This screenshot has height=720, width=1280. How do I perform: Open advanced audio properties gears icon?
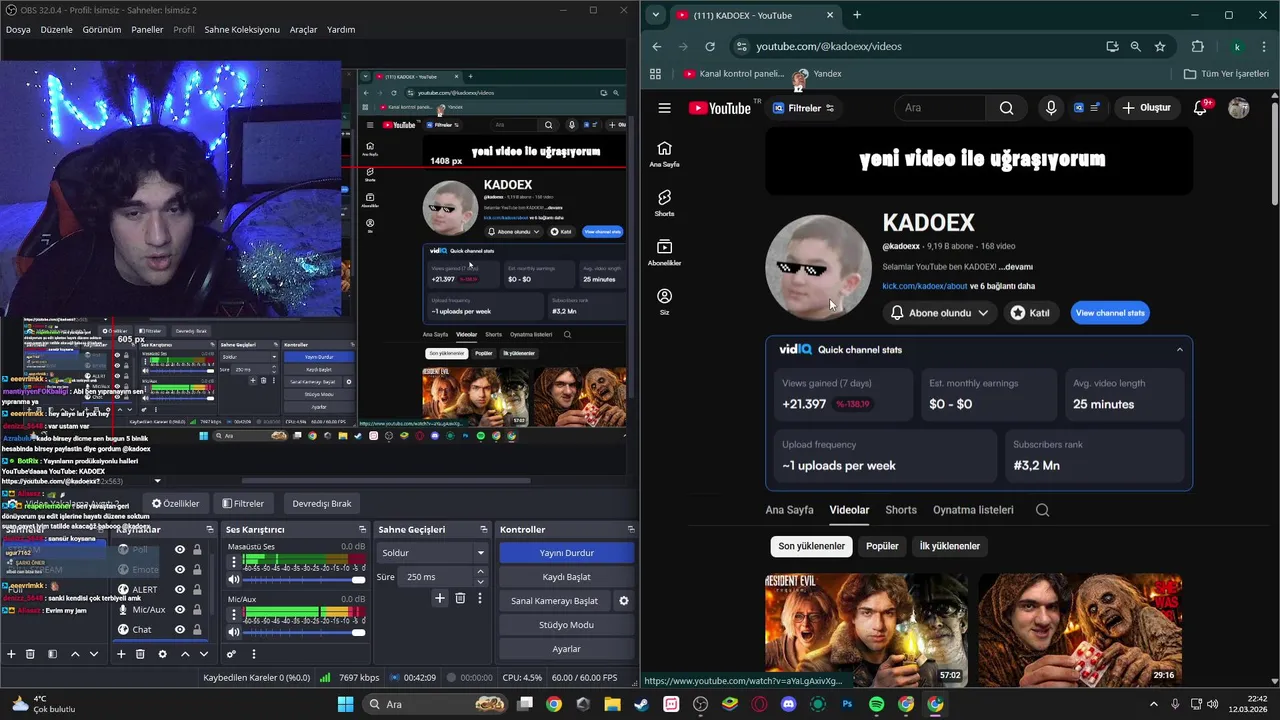231,654
